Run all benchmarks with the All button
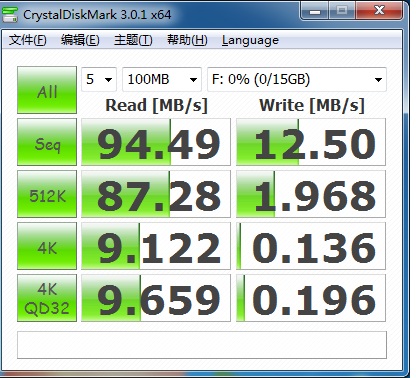Viewport: 416px width, 378px height. pyautogui.click(x=47, y=90)
